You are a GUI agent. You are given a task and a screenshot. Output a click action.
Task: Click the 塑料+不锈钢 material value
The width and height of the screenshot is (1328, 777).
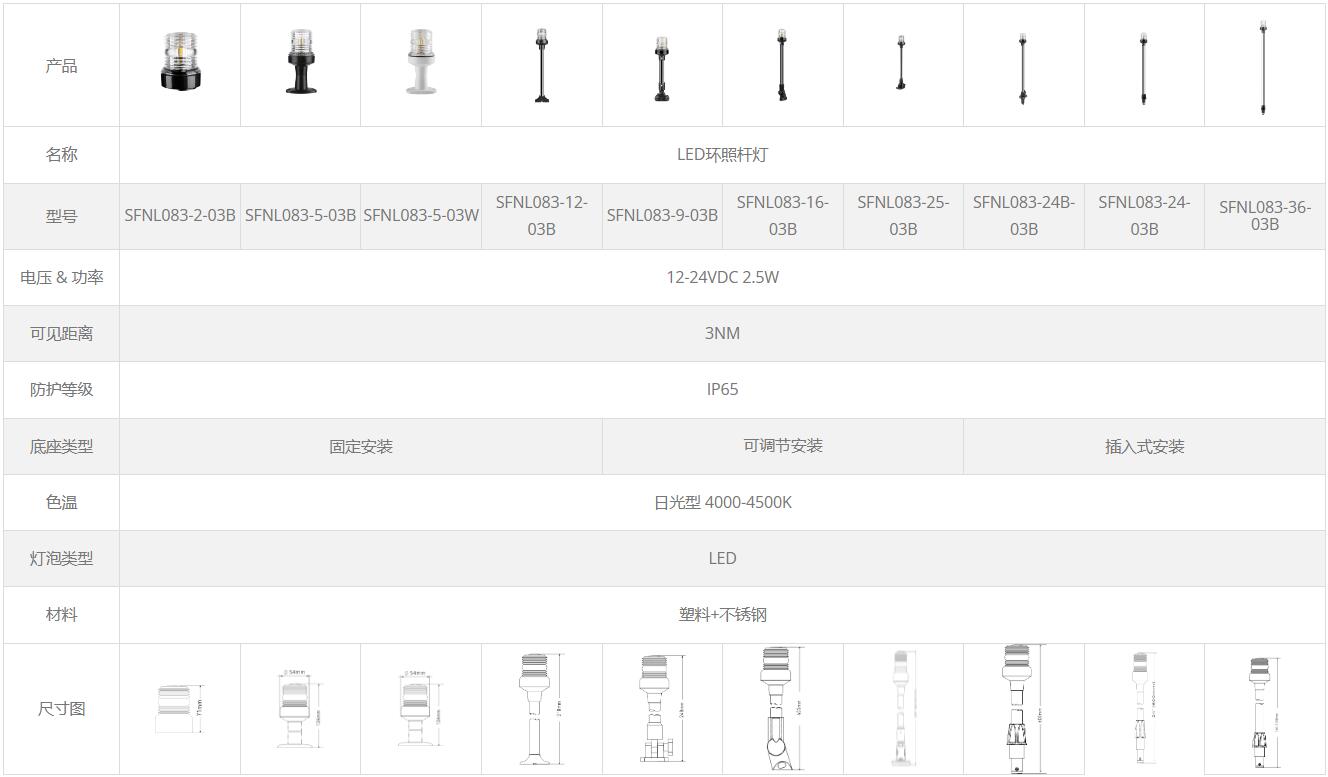(x=722, y=615)
